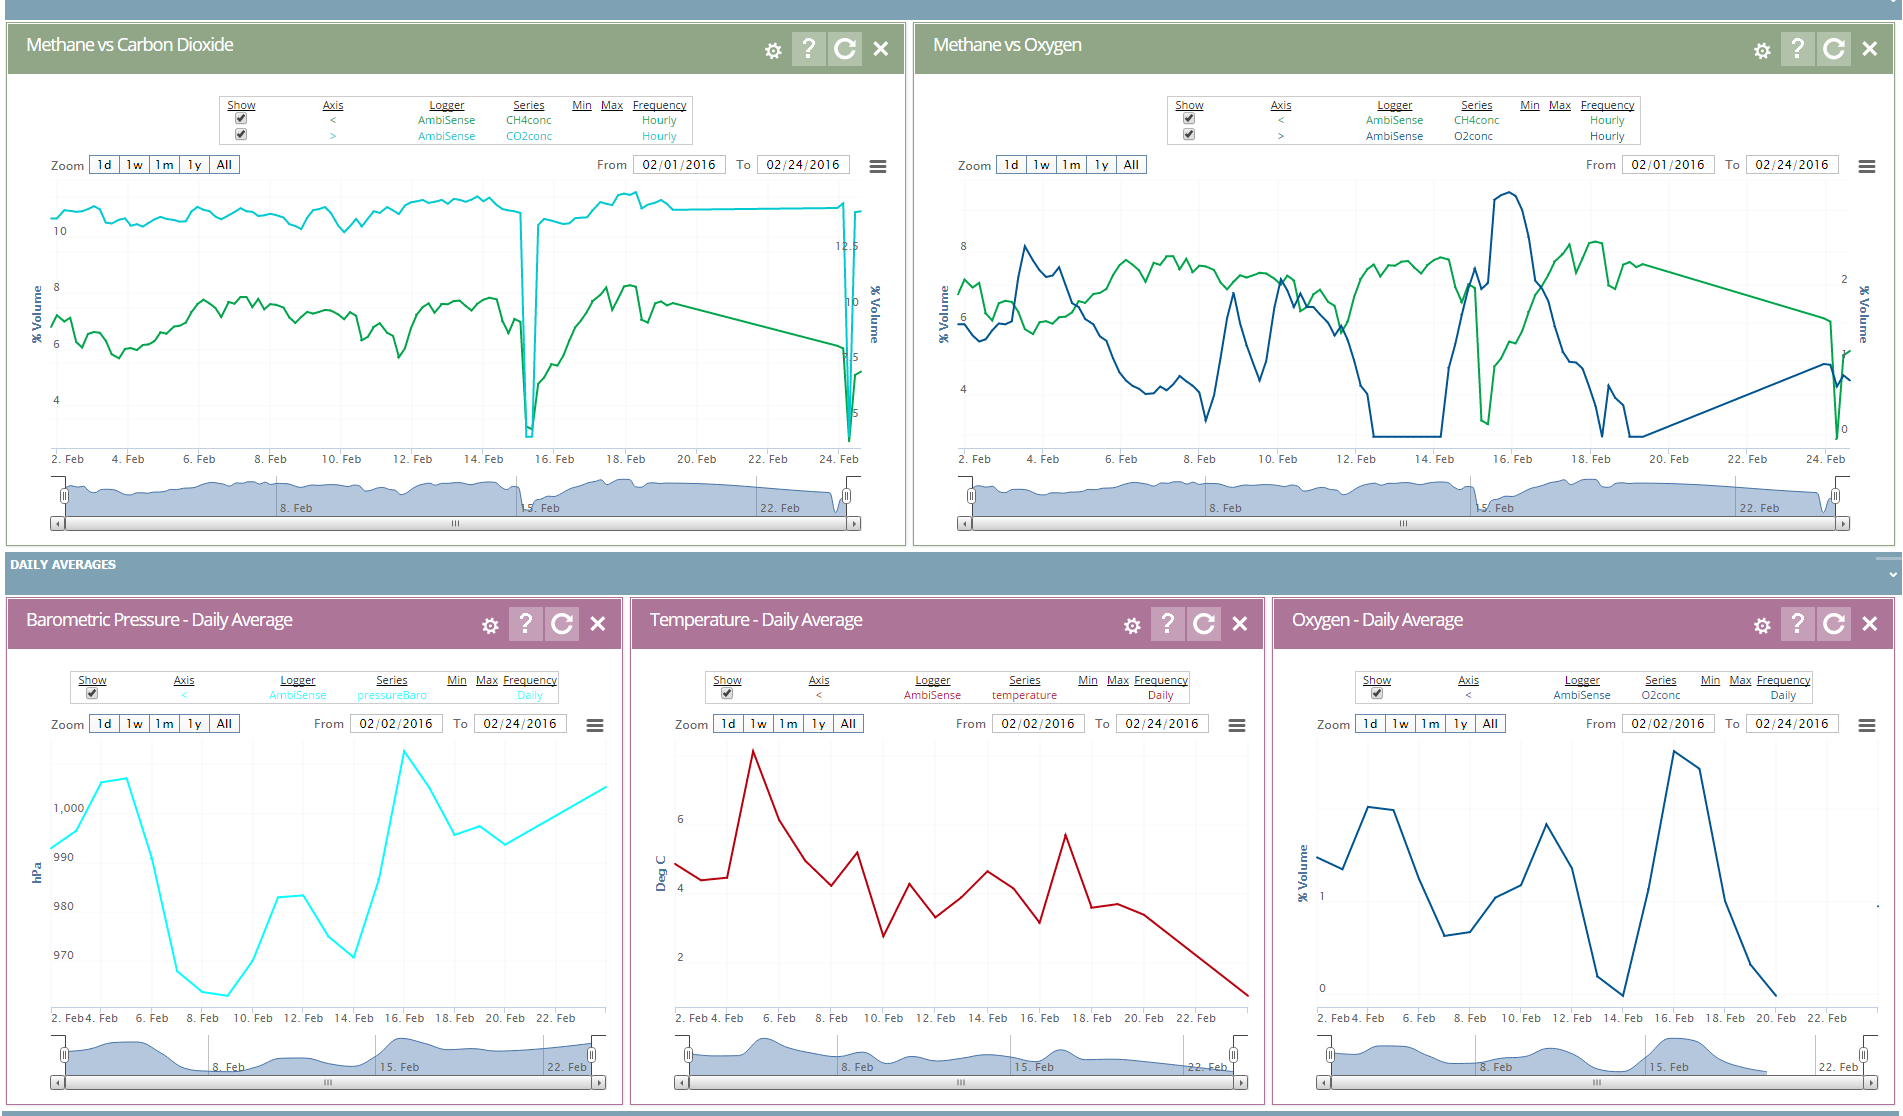Click the From date field in Temperature panel
The width and height of the screenshot is (1903, 1116).
coord(1037,724)
